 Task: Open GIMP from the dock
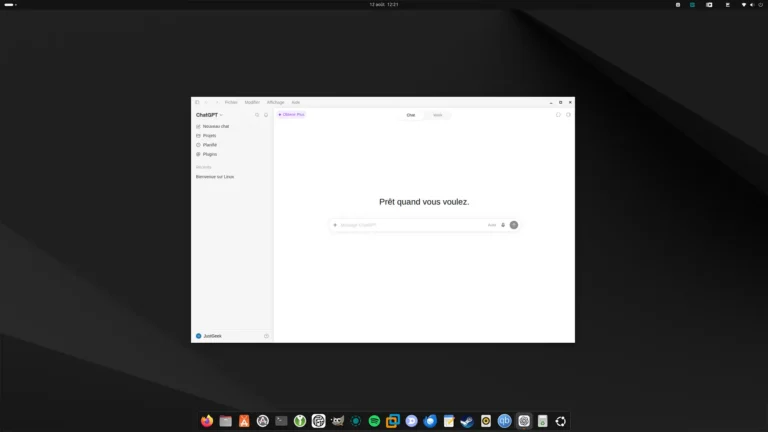click(x=337, y=421)
